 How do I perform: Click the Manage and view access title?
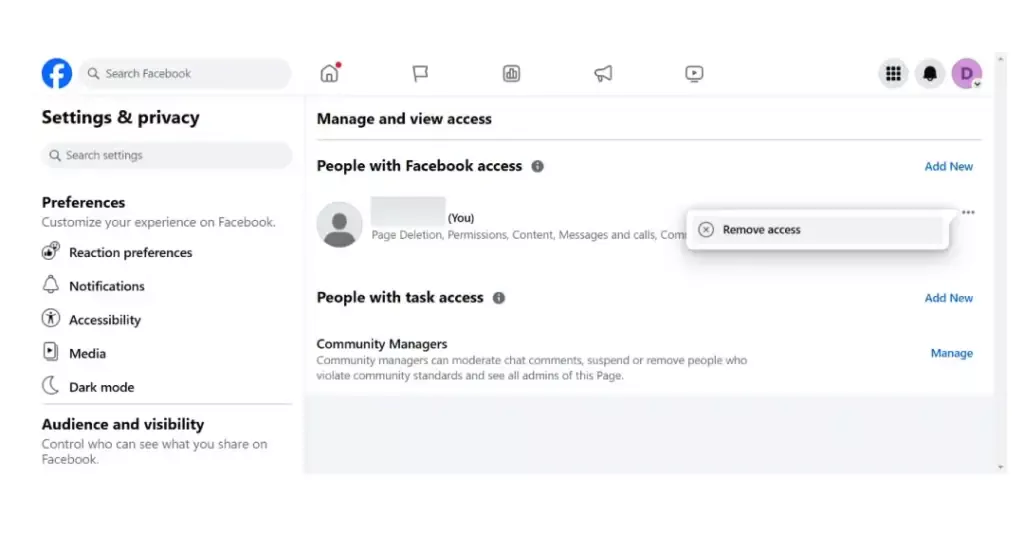[404, 119]
